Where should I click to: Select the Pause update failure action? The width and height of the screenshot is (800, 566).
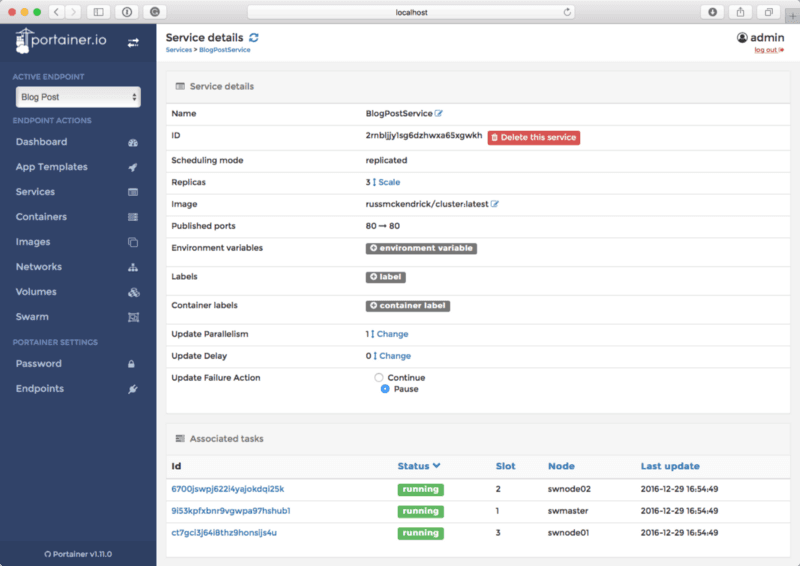pyautogui.click(x=385, y=389)
